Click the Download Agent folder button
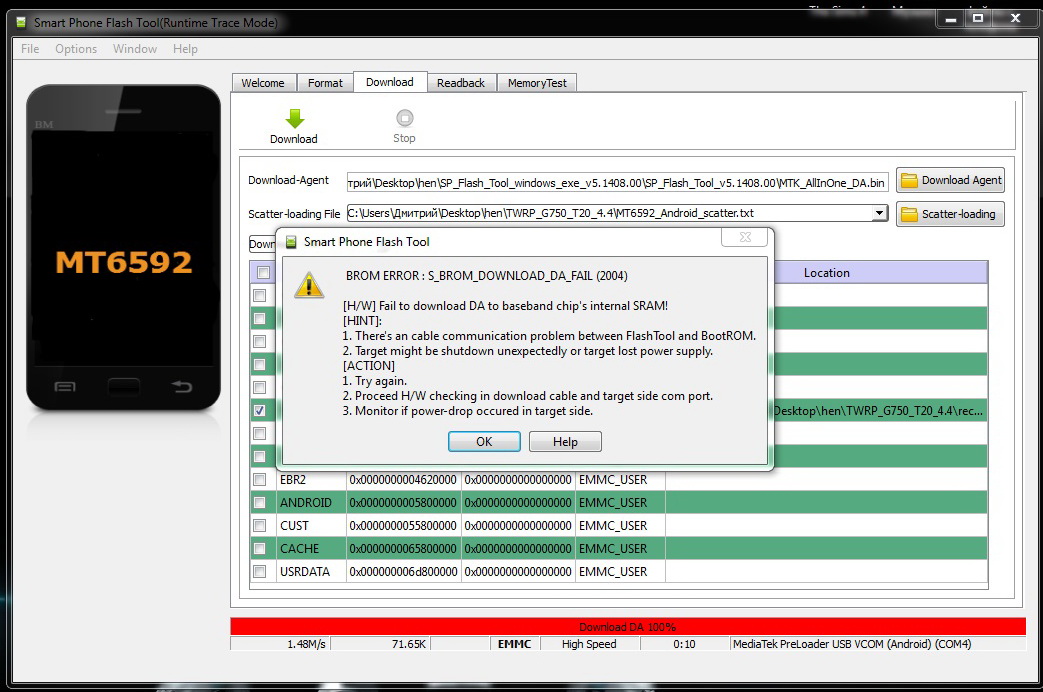 click(x=950, y=180)
